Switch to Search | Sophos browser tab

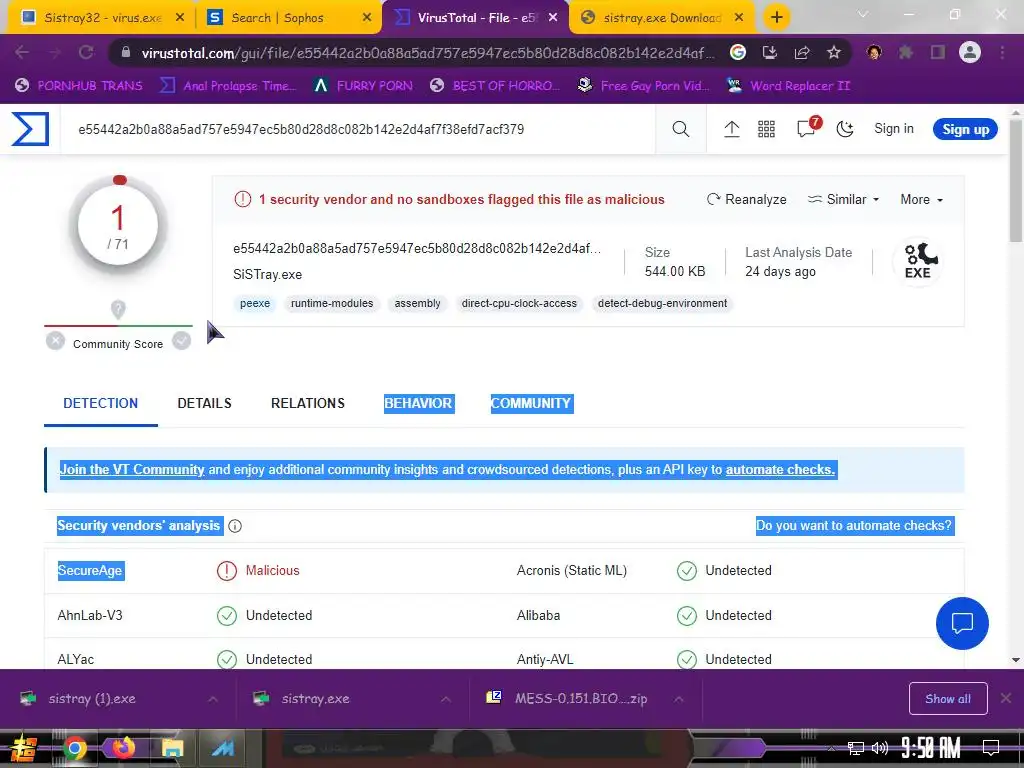[x=288, y=18]
